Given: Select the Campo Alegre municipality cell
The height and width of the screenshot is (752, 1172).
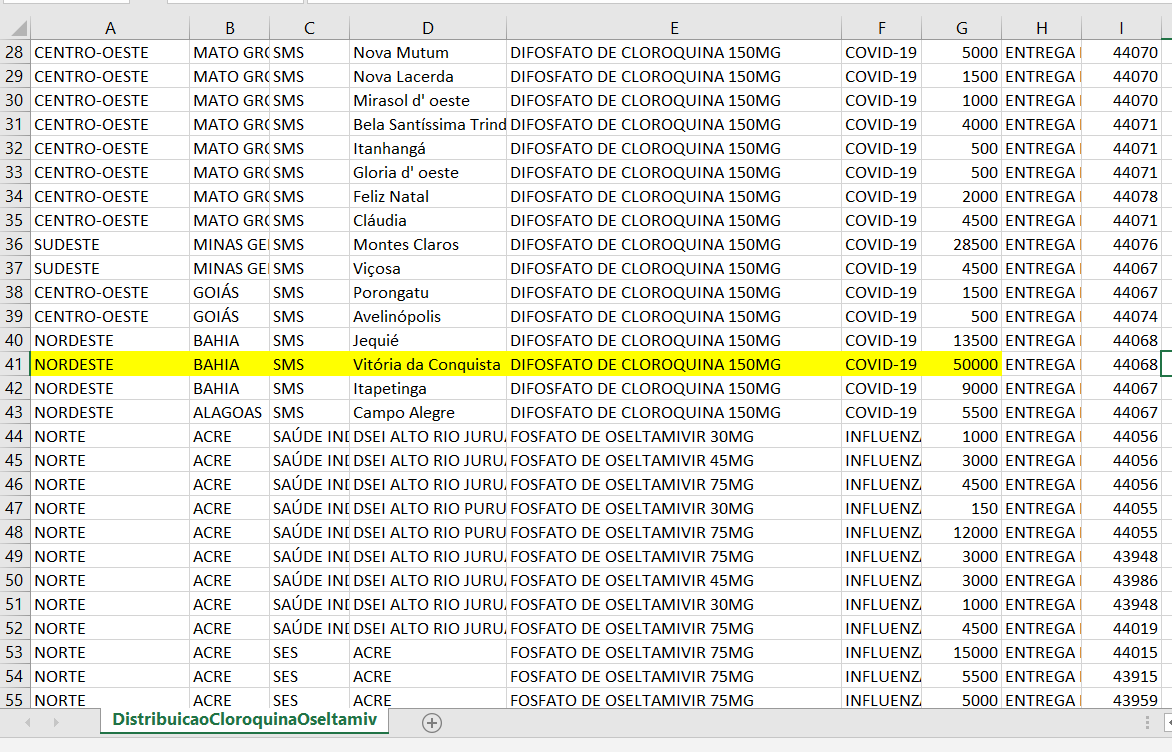Looking at the screenshot, I should pos(427,413).
